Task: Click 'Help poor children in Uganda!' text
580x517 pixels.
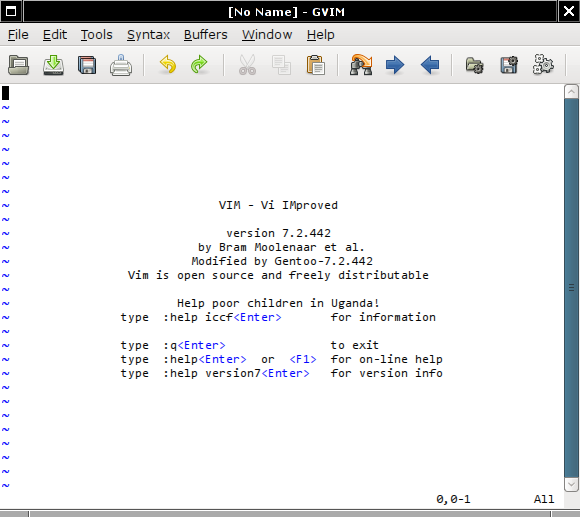Action: click(x=278, y=303)
